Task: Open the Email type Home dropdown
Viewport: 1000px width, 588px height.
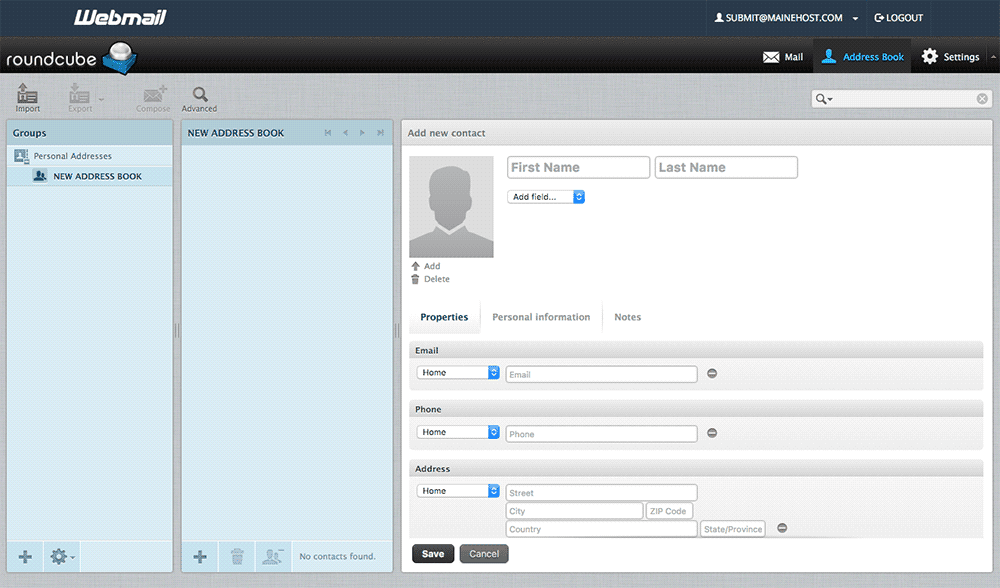Action: pyautogui.click(x=458, y=373)
